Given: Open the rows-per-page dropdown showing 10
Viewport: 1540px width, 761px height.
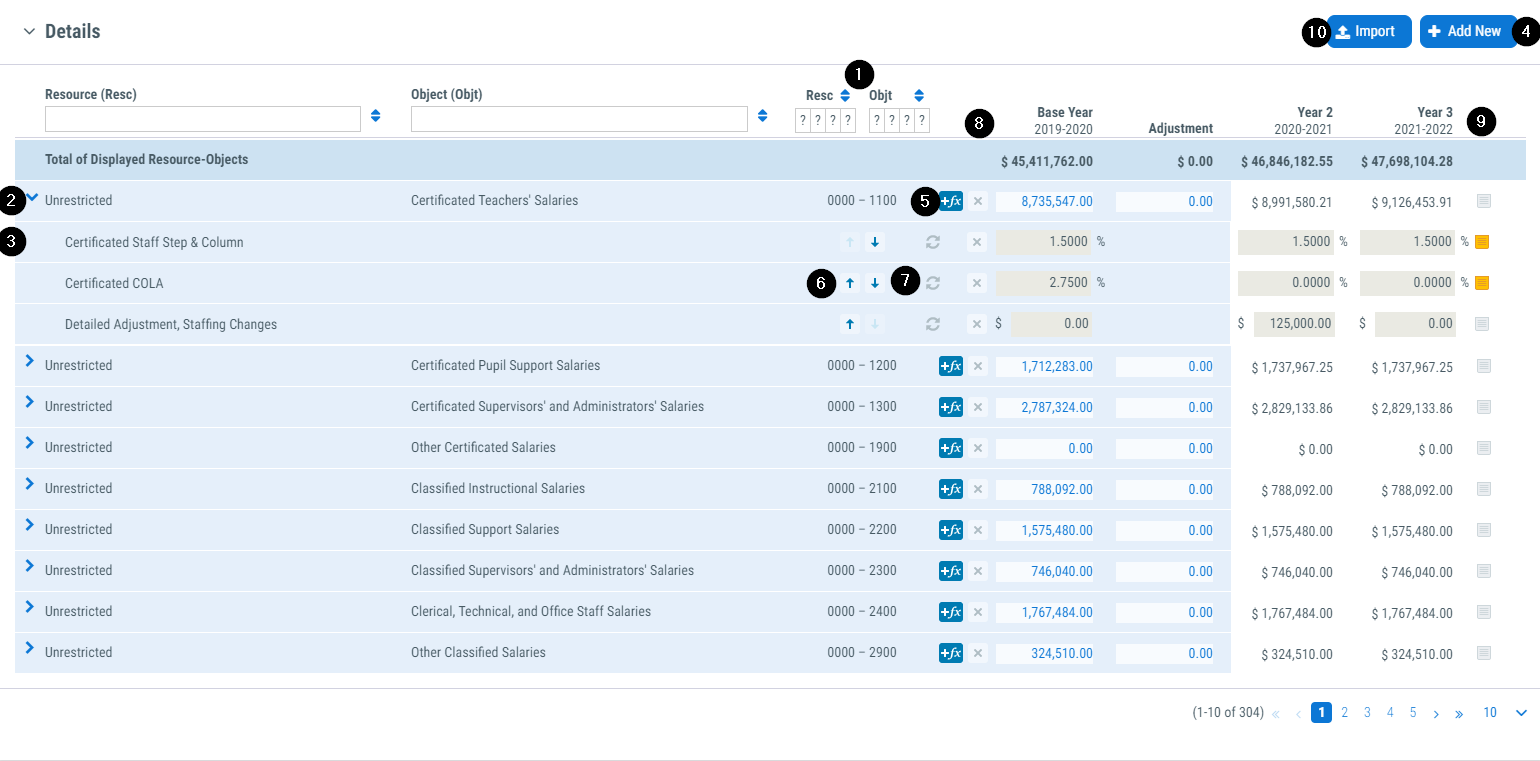Looking at the screenshot, I should (1505, 713).
